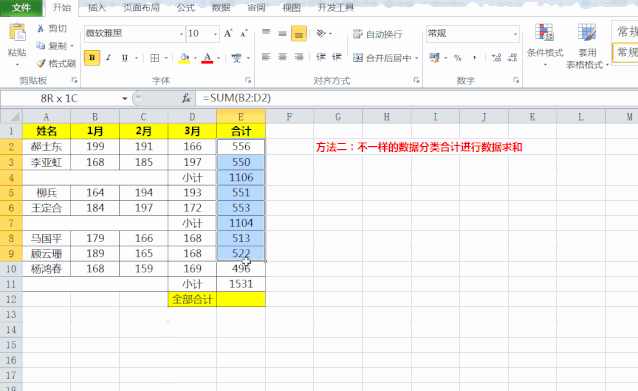Image resolution: width=638 pixels, height=391 pixels.
Task: Select the Format Painter (格式刷)
Action: coord(56,63)
